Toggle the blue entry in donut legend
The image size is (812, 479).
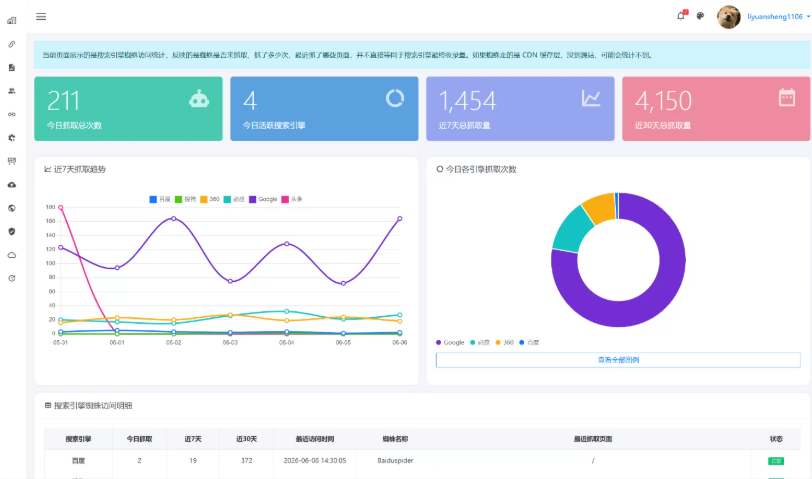tap(529, 342)
